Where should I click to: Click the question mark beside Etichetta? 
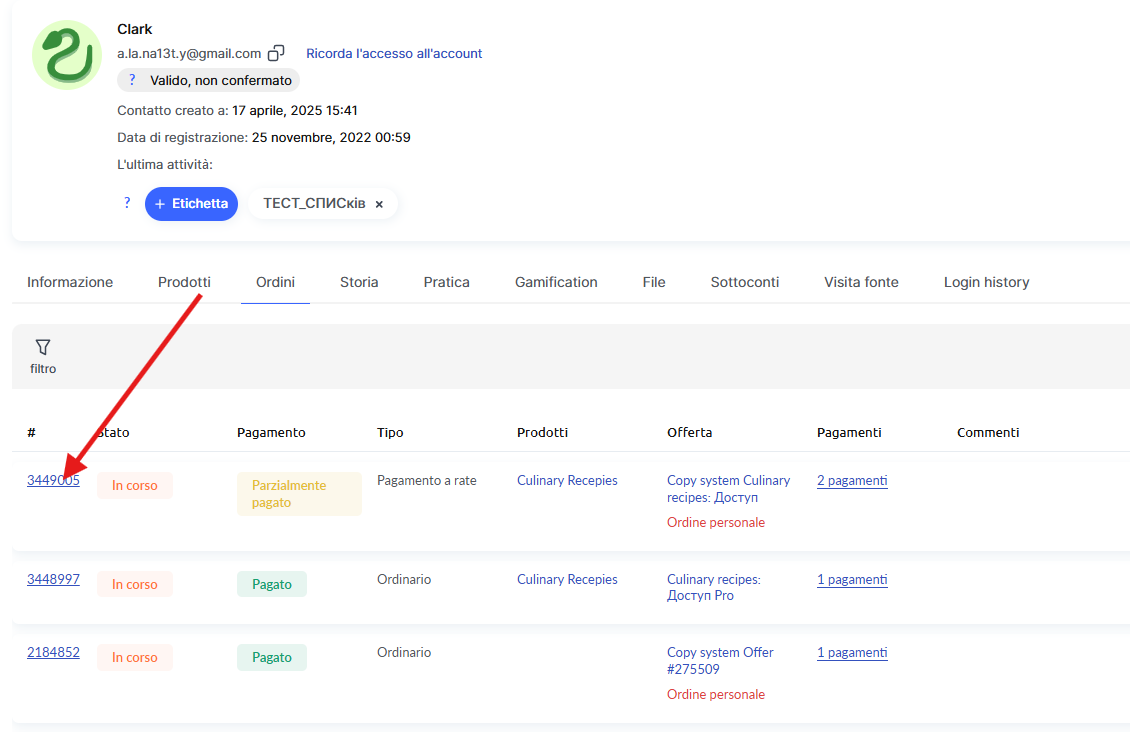click(127, 203)
